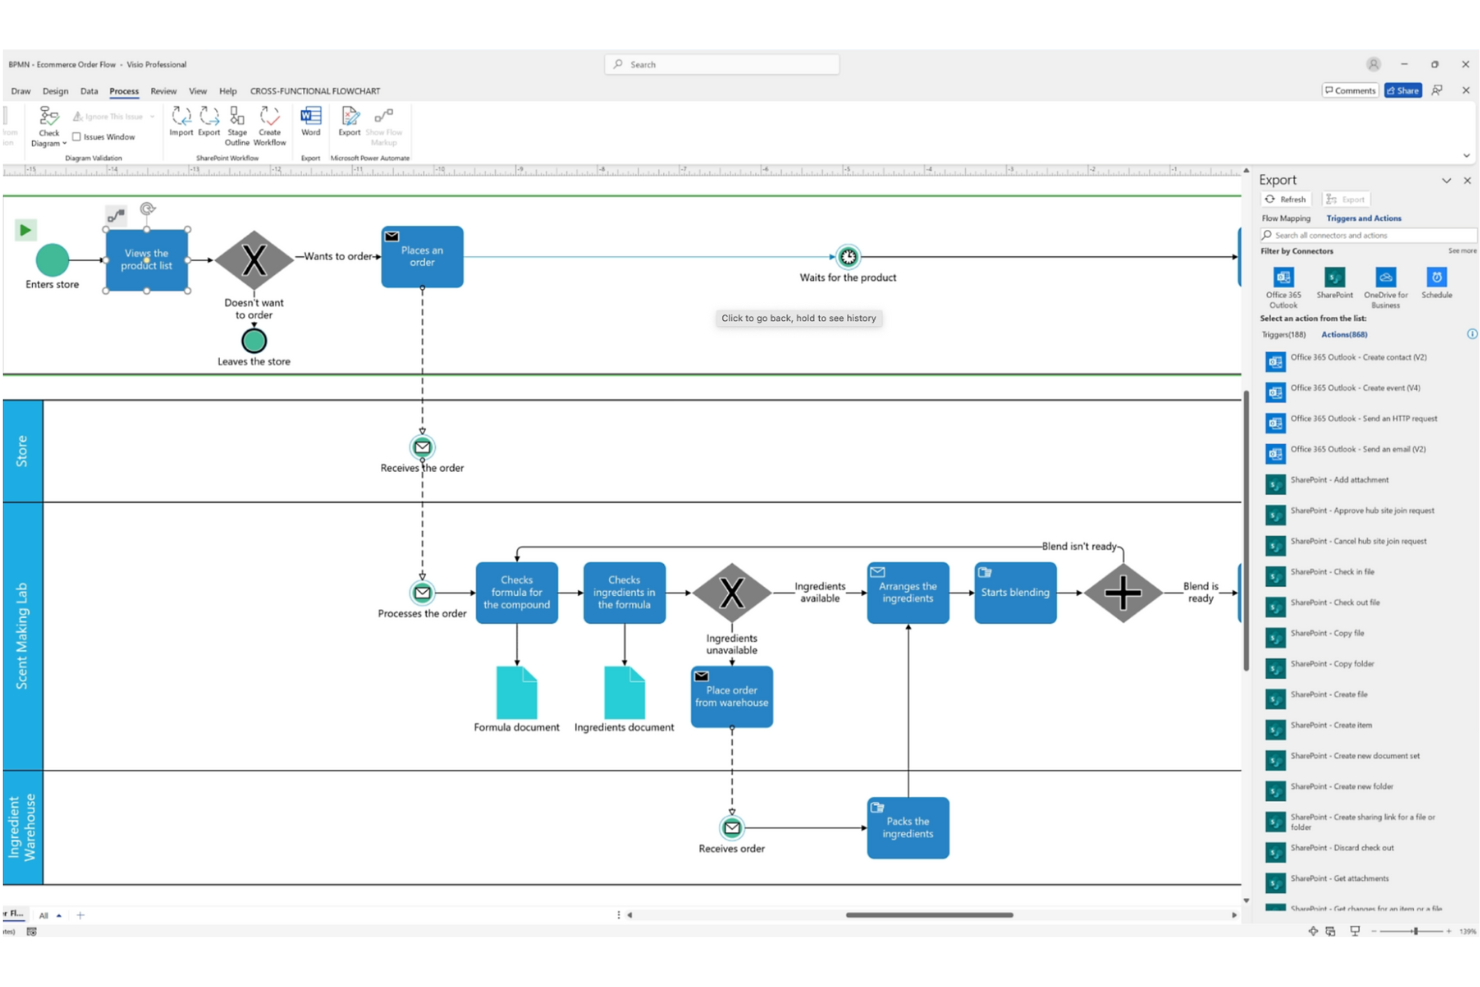1480x987 pixels.
Task: Select the Enters store start event
Action: tap(52, 260)
